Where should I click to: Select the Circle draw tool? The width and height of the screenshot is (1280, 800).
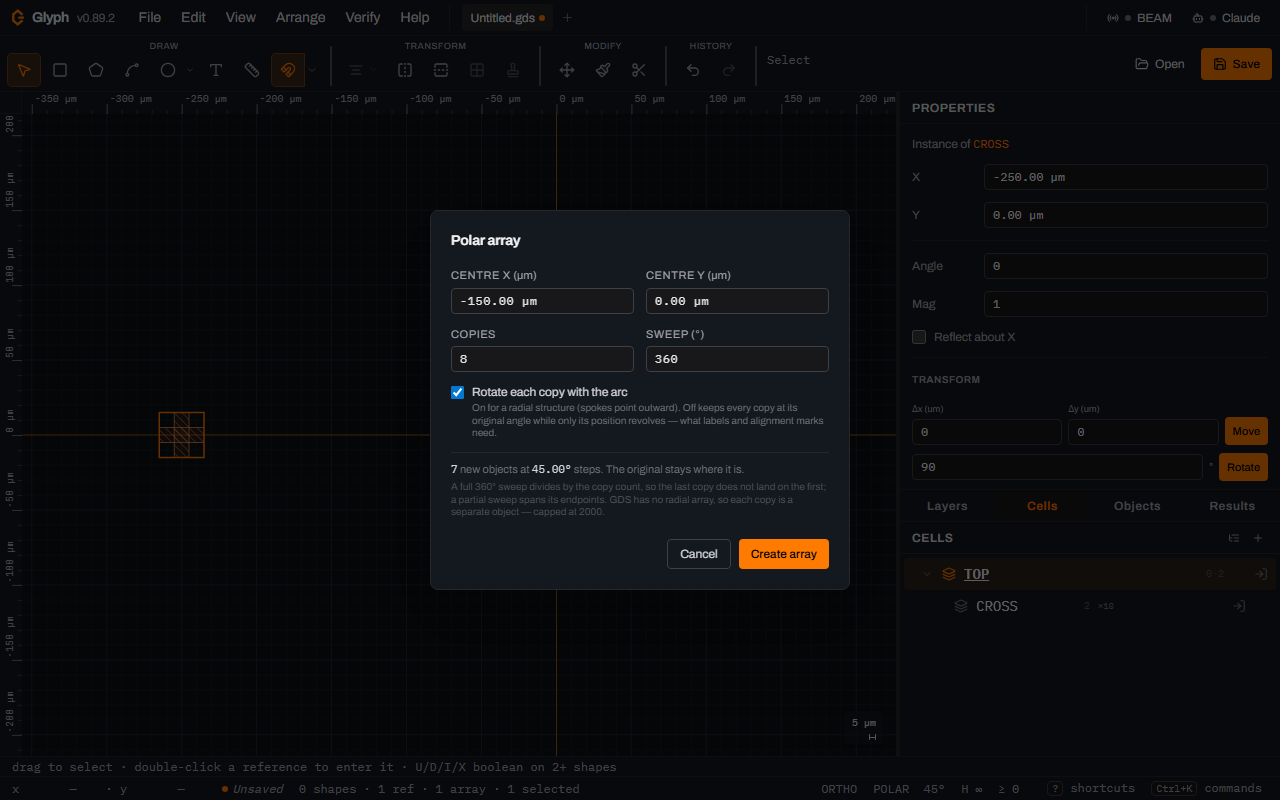click(x=168, y=70)
